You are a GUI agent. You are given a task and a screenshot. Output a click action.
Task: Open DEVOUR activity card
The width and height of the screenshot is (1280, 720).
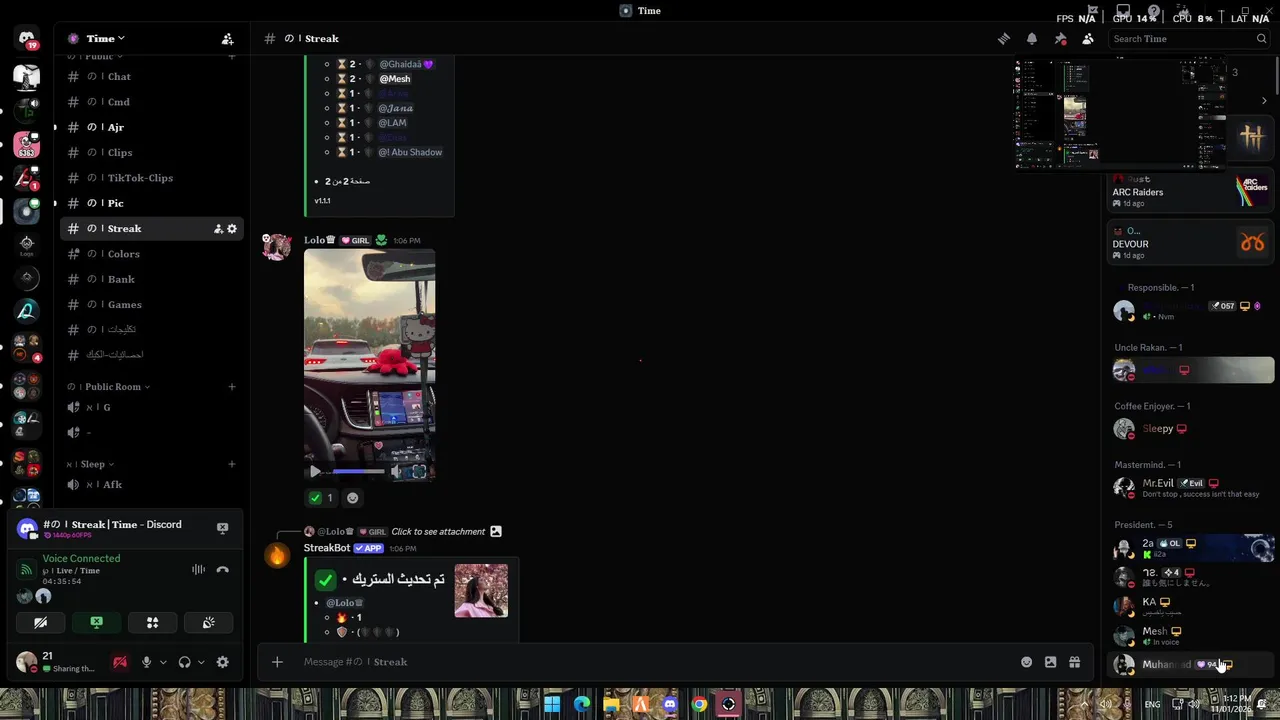(1190, 243)
